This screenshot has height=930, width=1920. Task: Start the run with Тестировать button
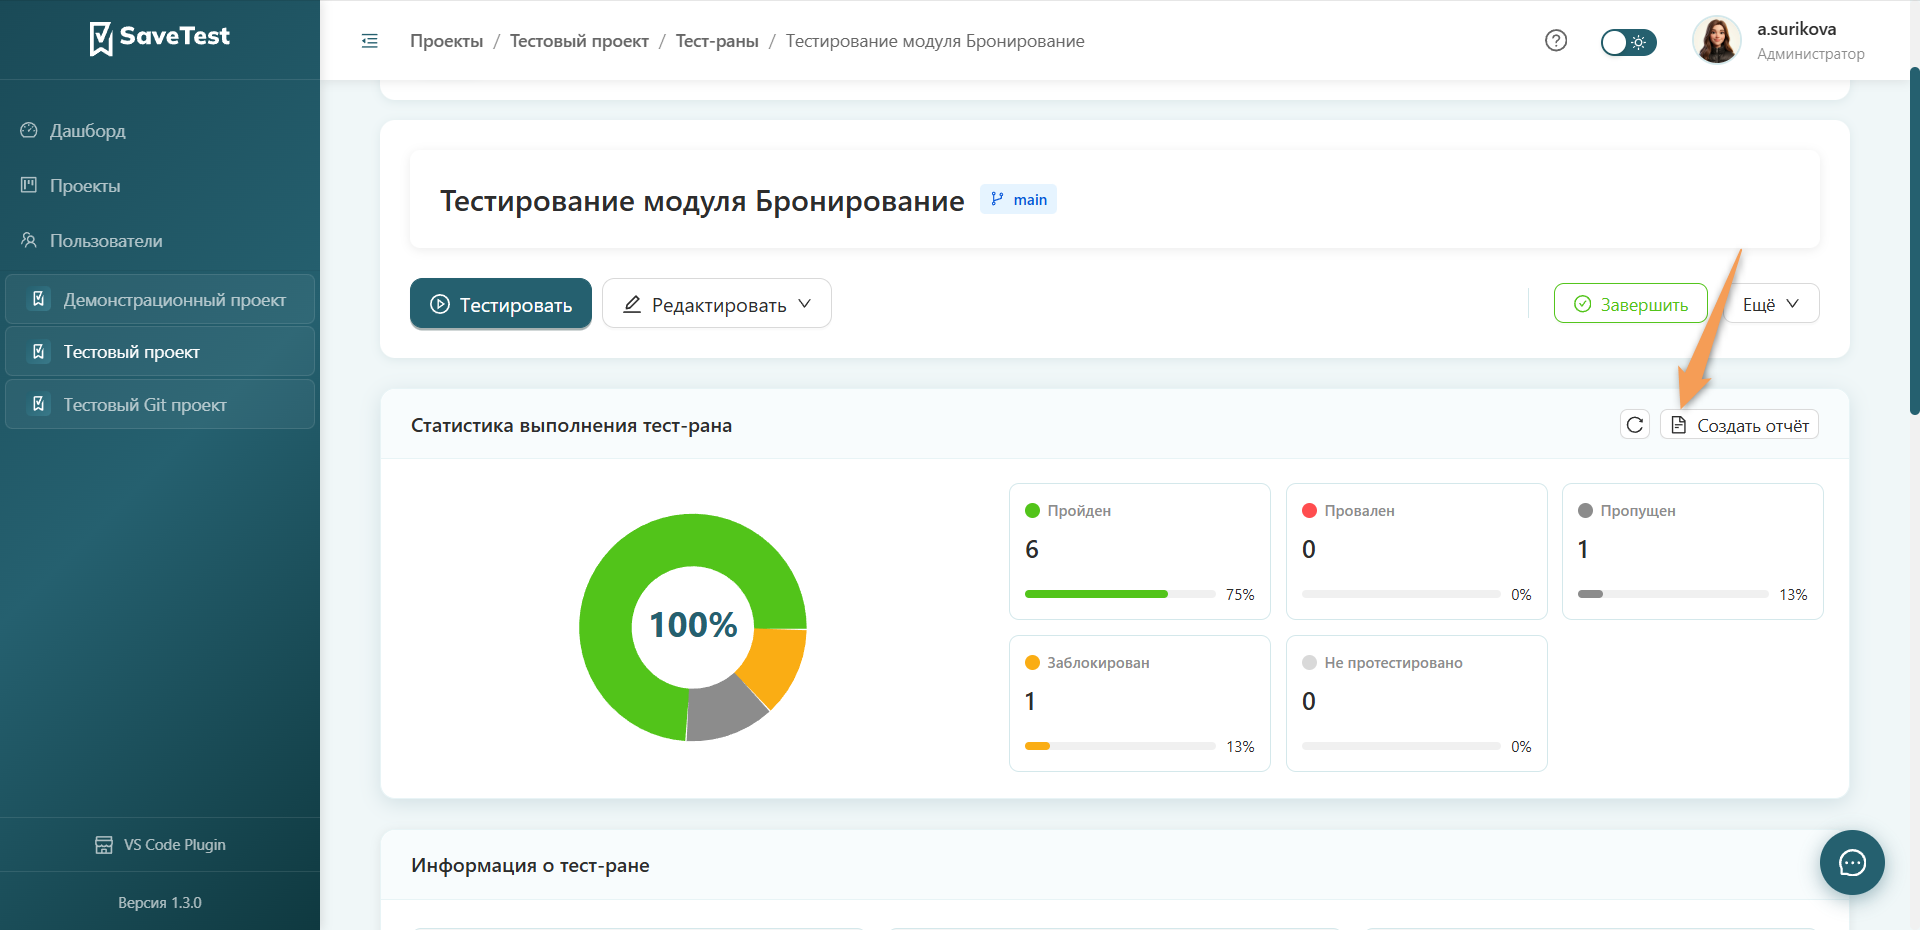[501, 304]
